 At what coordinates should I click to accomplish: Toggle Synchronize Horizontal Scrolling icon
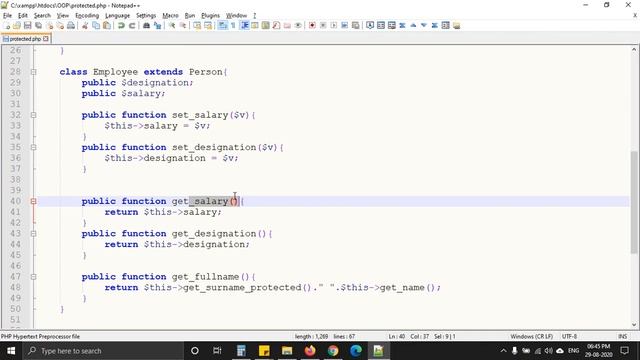[x=208, y=25]
